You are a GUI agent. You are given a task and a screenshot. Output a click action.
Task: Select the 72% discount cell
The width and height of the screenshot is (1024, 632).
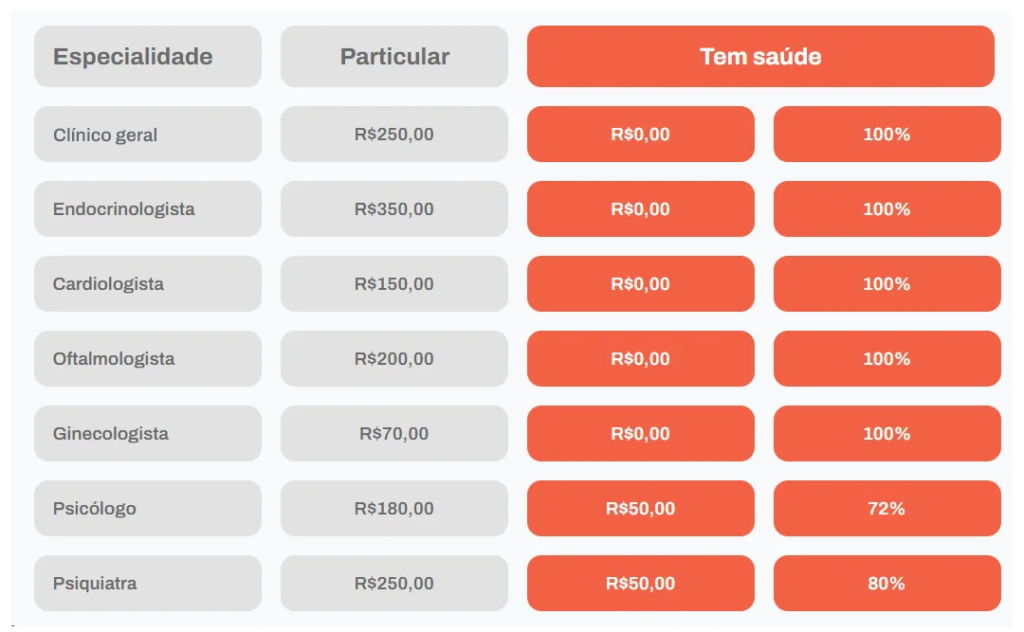click(886, 508)
